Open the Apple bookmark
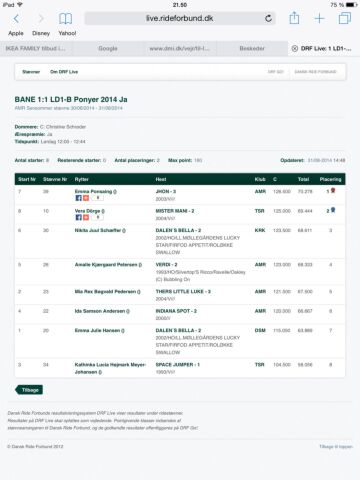This screenshot has height=480, width=360. click(16, 33)
